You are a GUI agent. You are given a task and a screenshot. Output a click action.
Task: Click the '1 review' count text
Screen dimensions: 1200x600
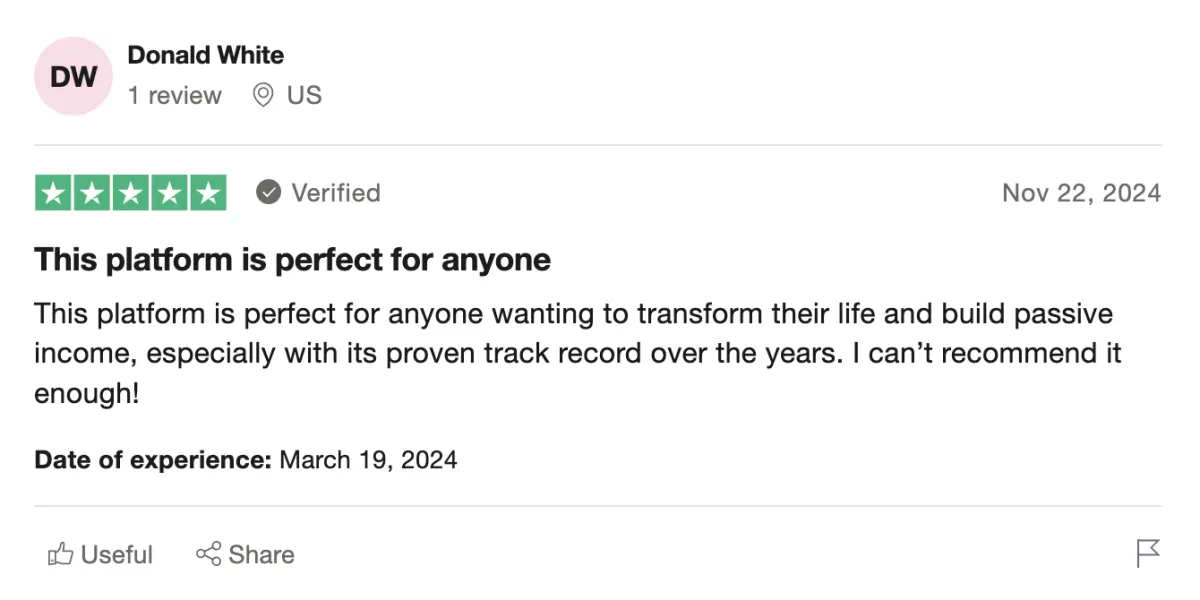175,95
